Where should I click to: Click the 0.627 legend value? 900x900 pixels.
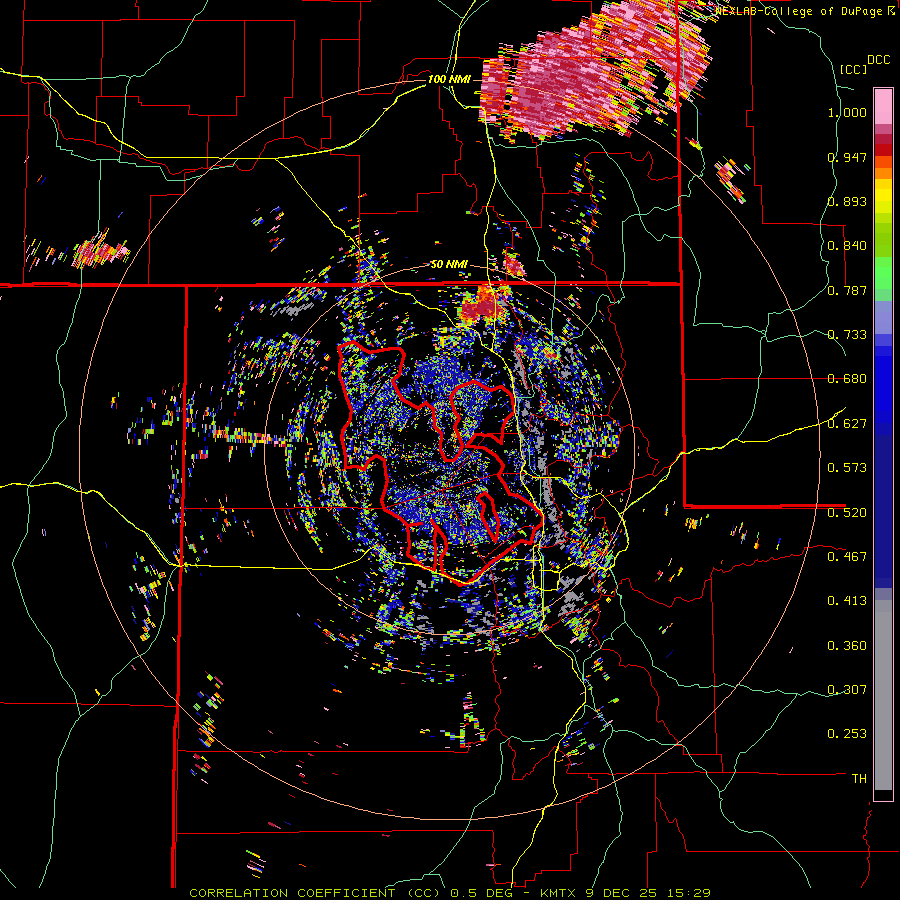click(847, 424)
